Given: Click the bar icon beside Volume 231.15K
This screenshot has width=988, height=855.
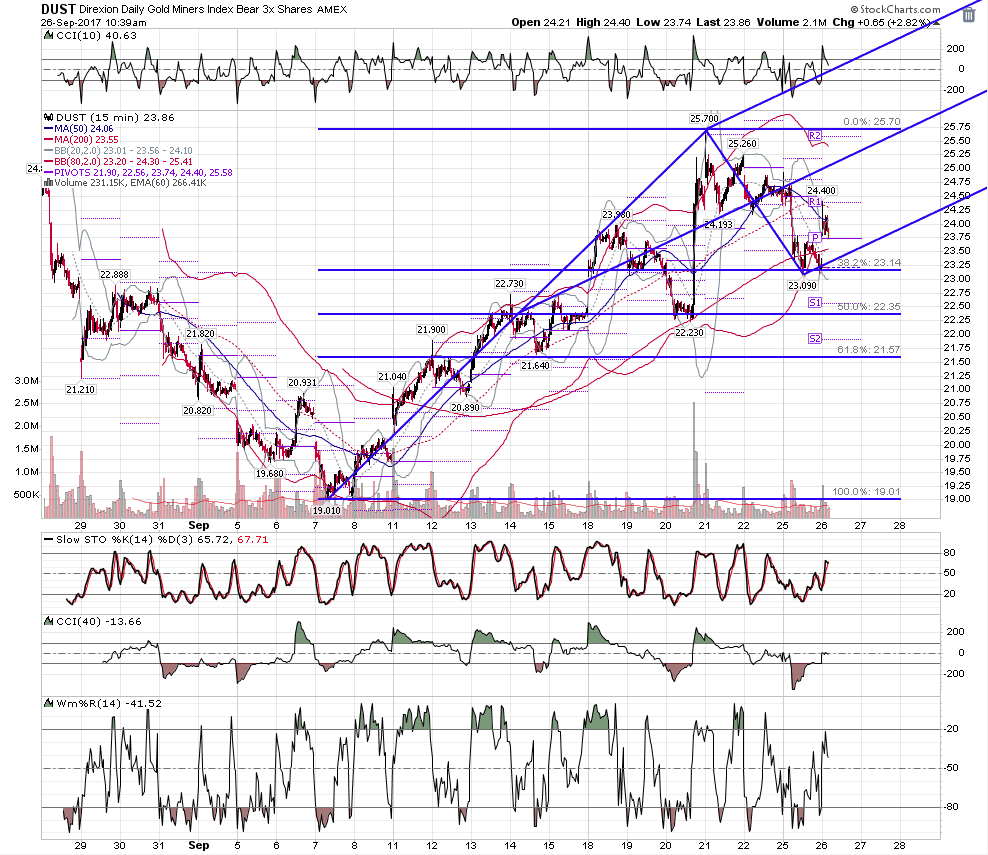Looking at the screenshot, I should coord(49,183).
